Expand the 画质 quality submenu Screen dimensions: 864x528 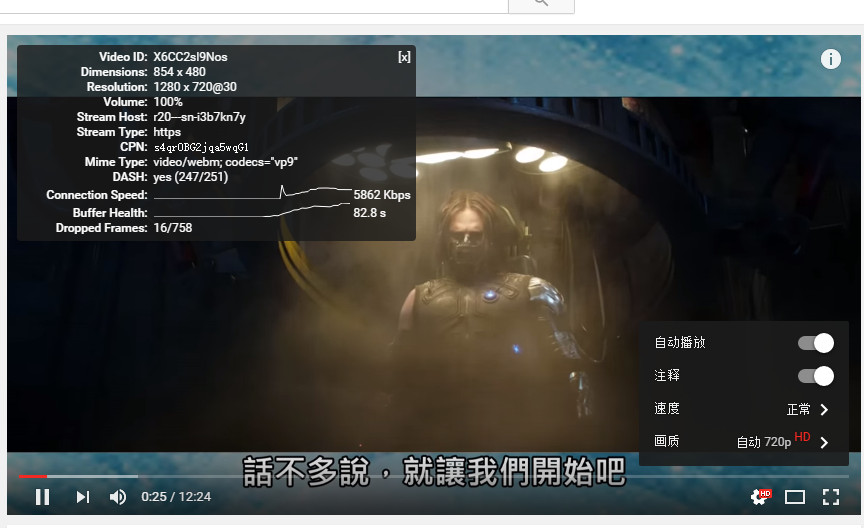pos(743,441)
